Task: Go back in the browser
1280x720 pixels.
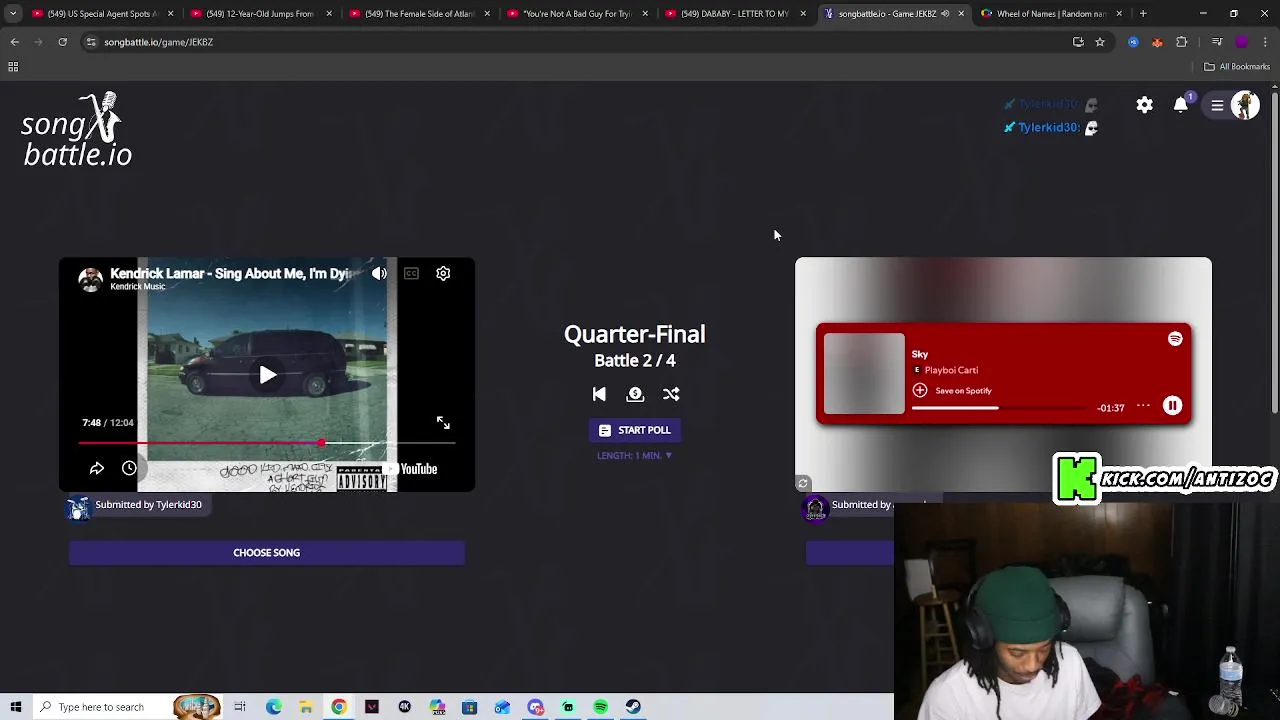Action: tap(15, 42)
